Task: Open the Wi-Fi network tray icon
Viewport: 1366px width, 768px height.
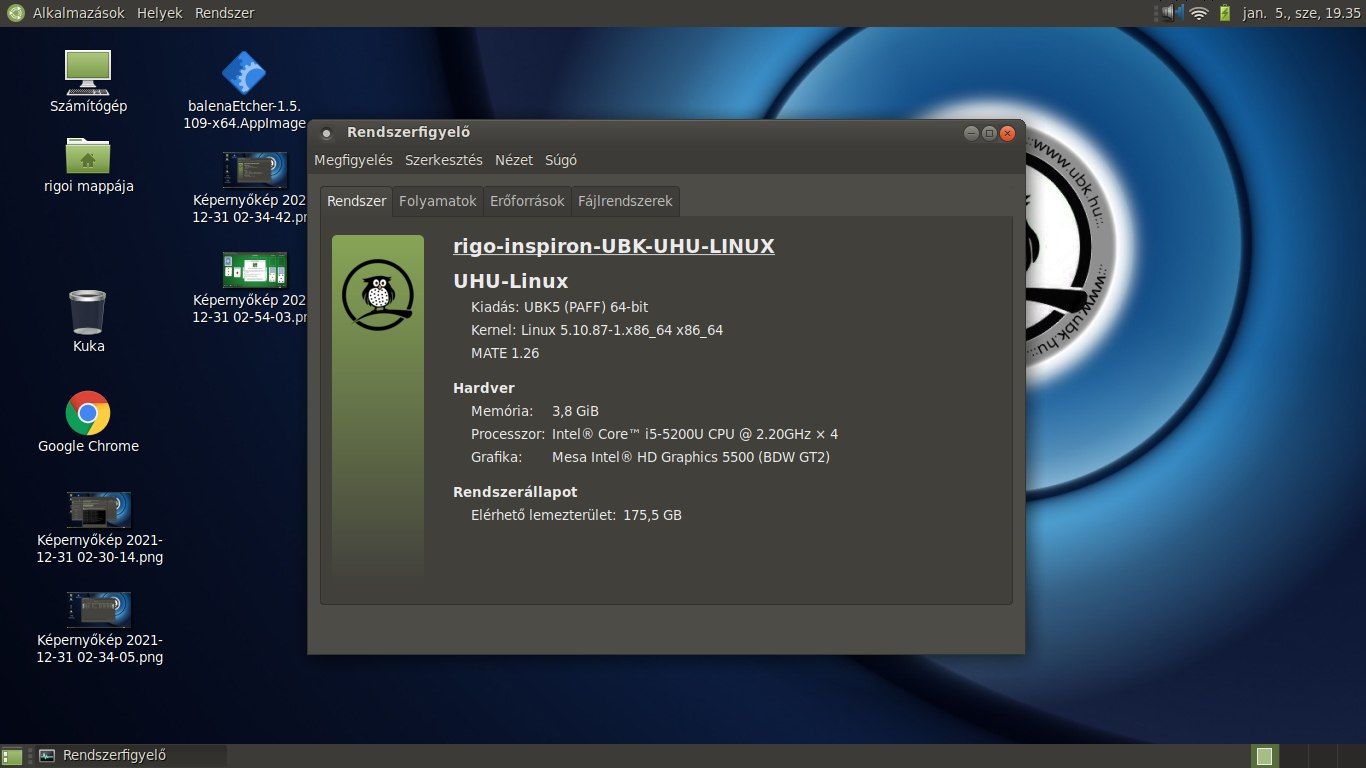Action: point(1198,13)
